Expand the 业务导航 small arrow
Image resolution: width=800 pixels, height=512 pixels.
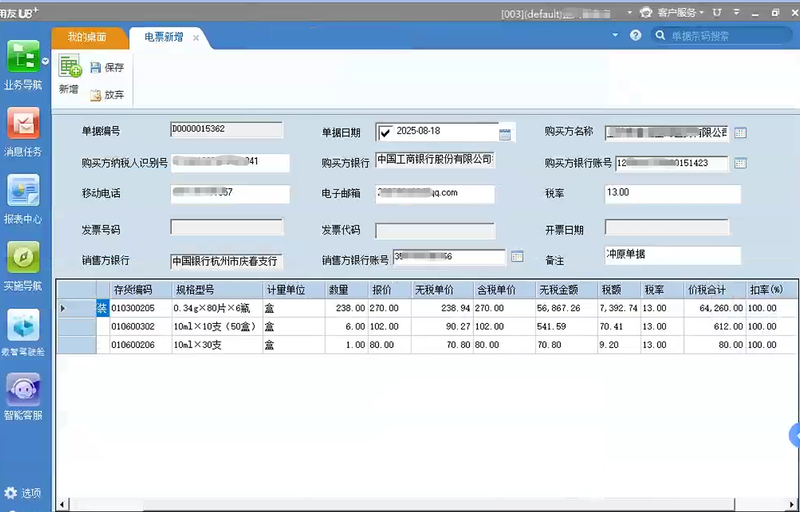point(45,61)
